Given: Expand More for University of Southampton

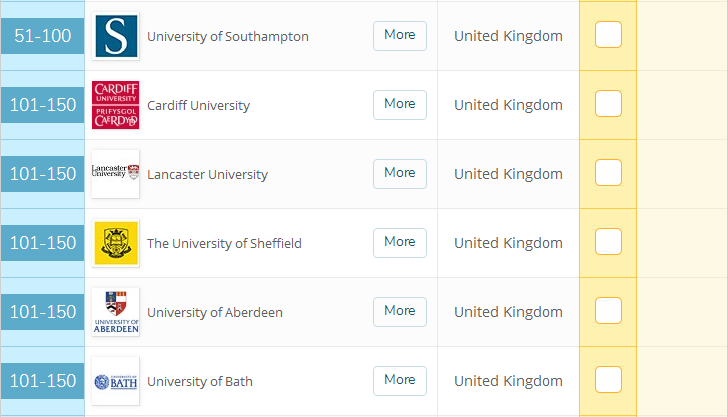Looking at the screenshot, I should [399, 35].
